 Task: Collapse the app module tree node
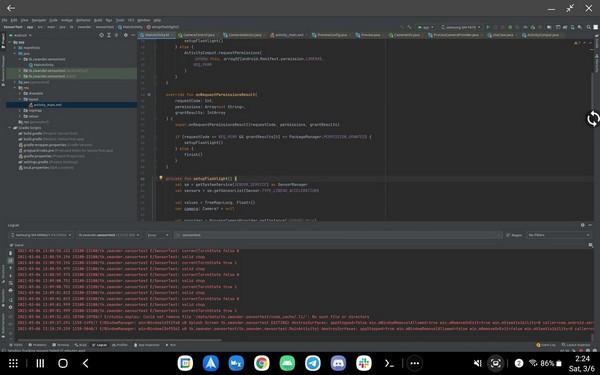10,42
